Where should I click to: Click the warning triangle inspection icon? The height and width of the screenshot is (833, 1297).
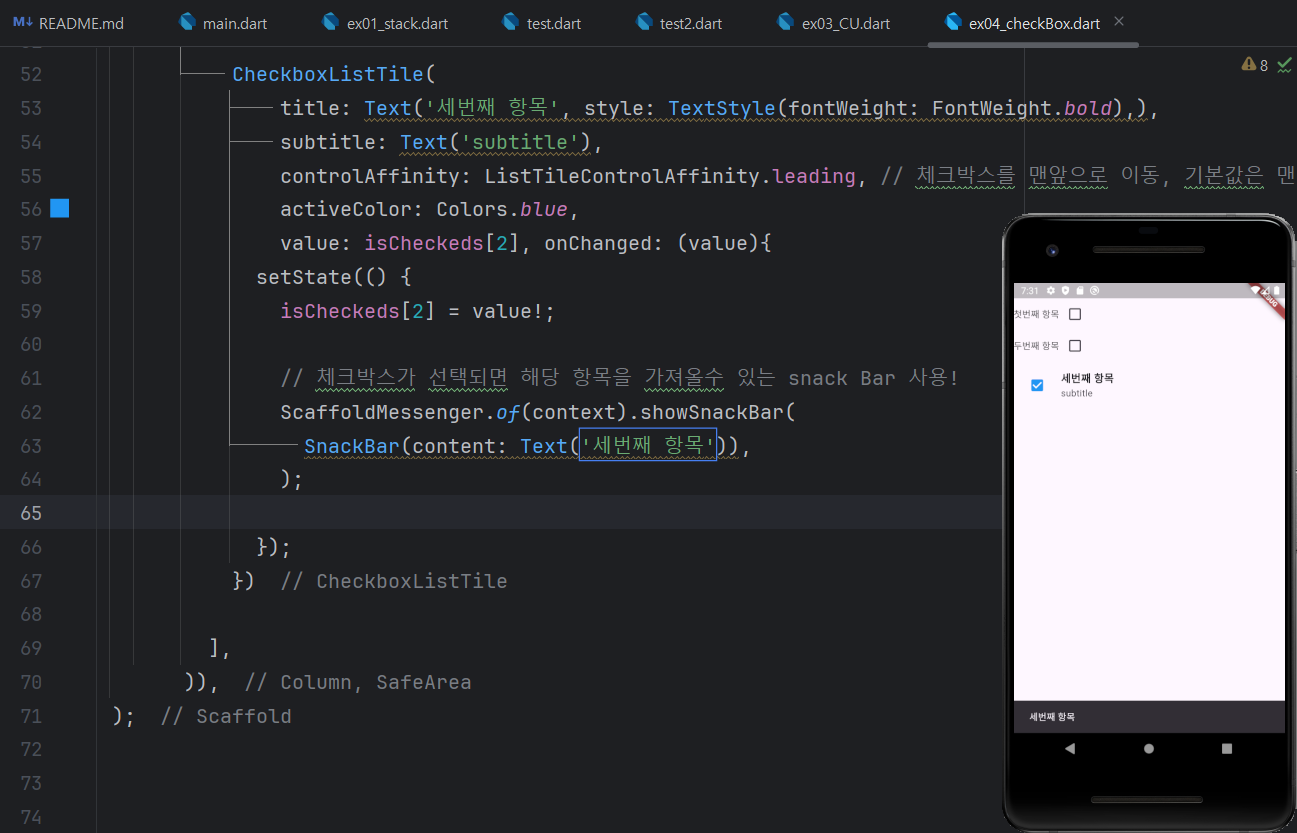pyautogui.click(x=1248, y=65)
